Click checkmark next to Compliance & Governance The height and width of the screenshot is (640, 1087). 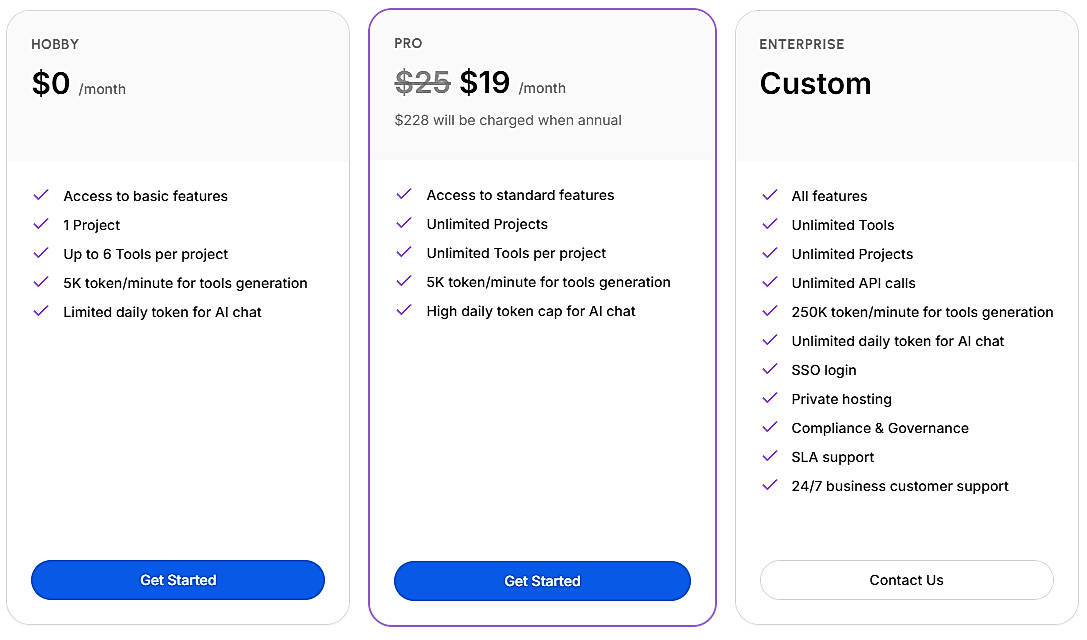click(769, 427)
